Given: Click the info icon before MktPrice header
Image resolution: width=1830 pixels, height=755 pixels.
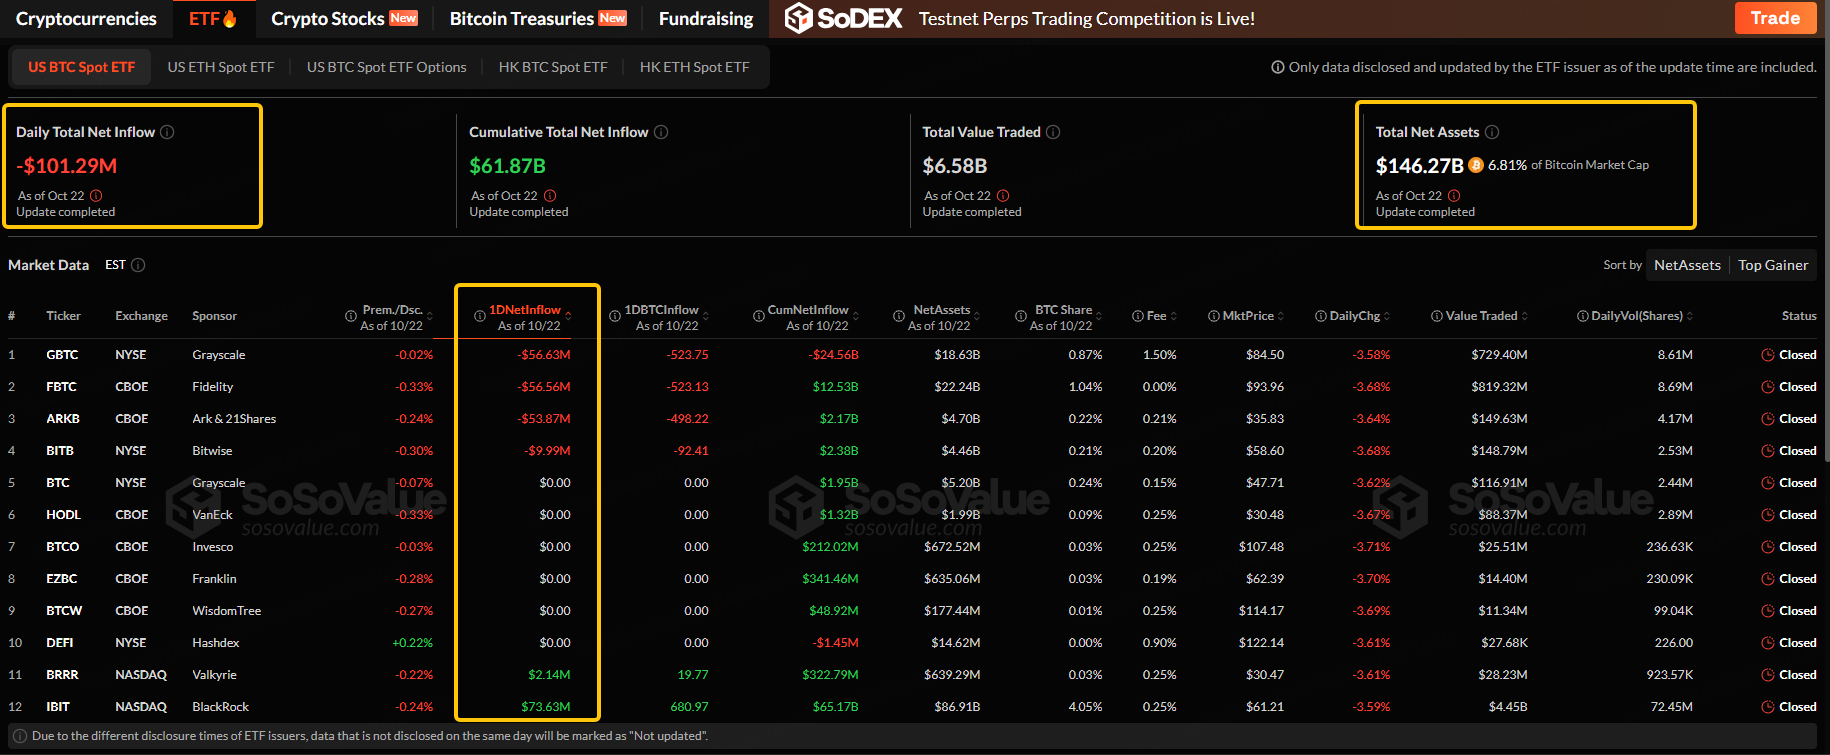Looking at the screenshot, I should tap(1214, 316).
